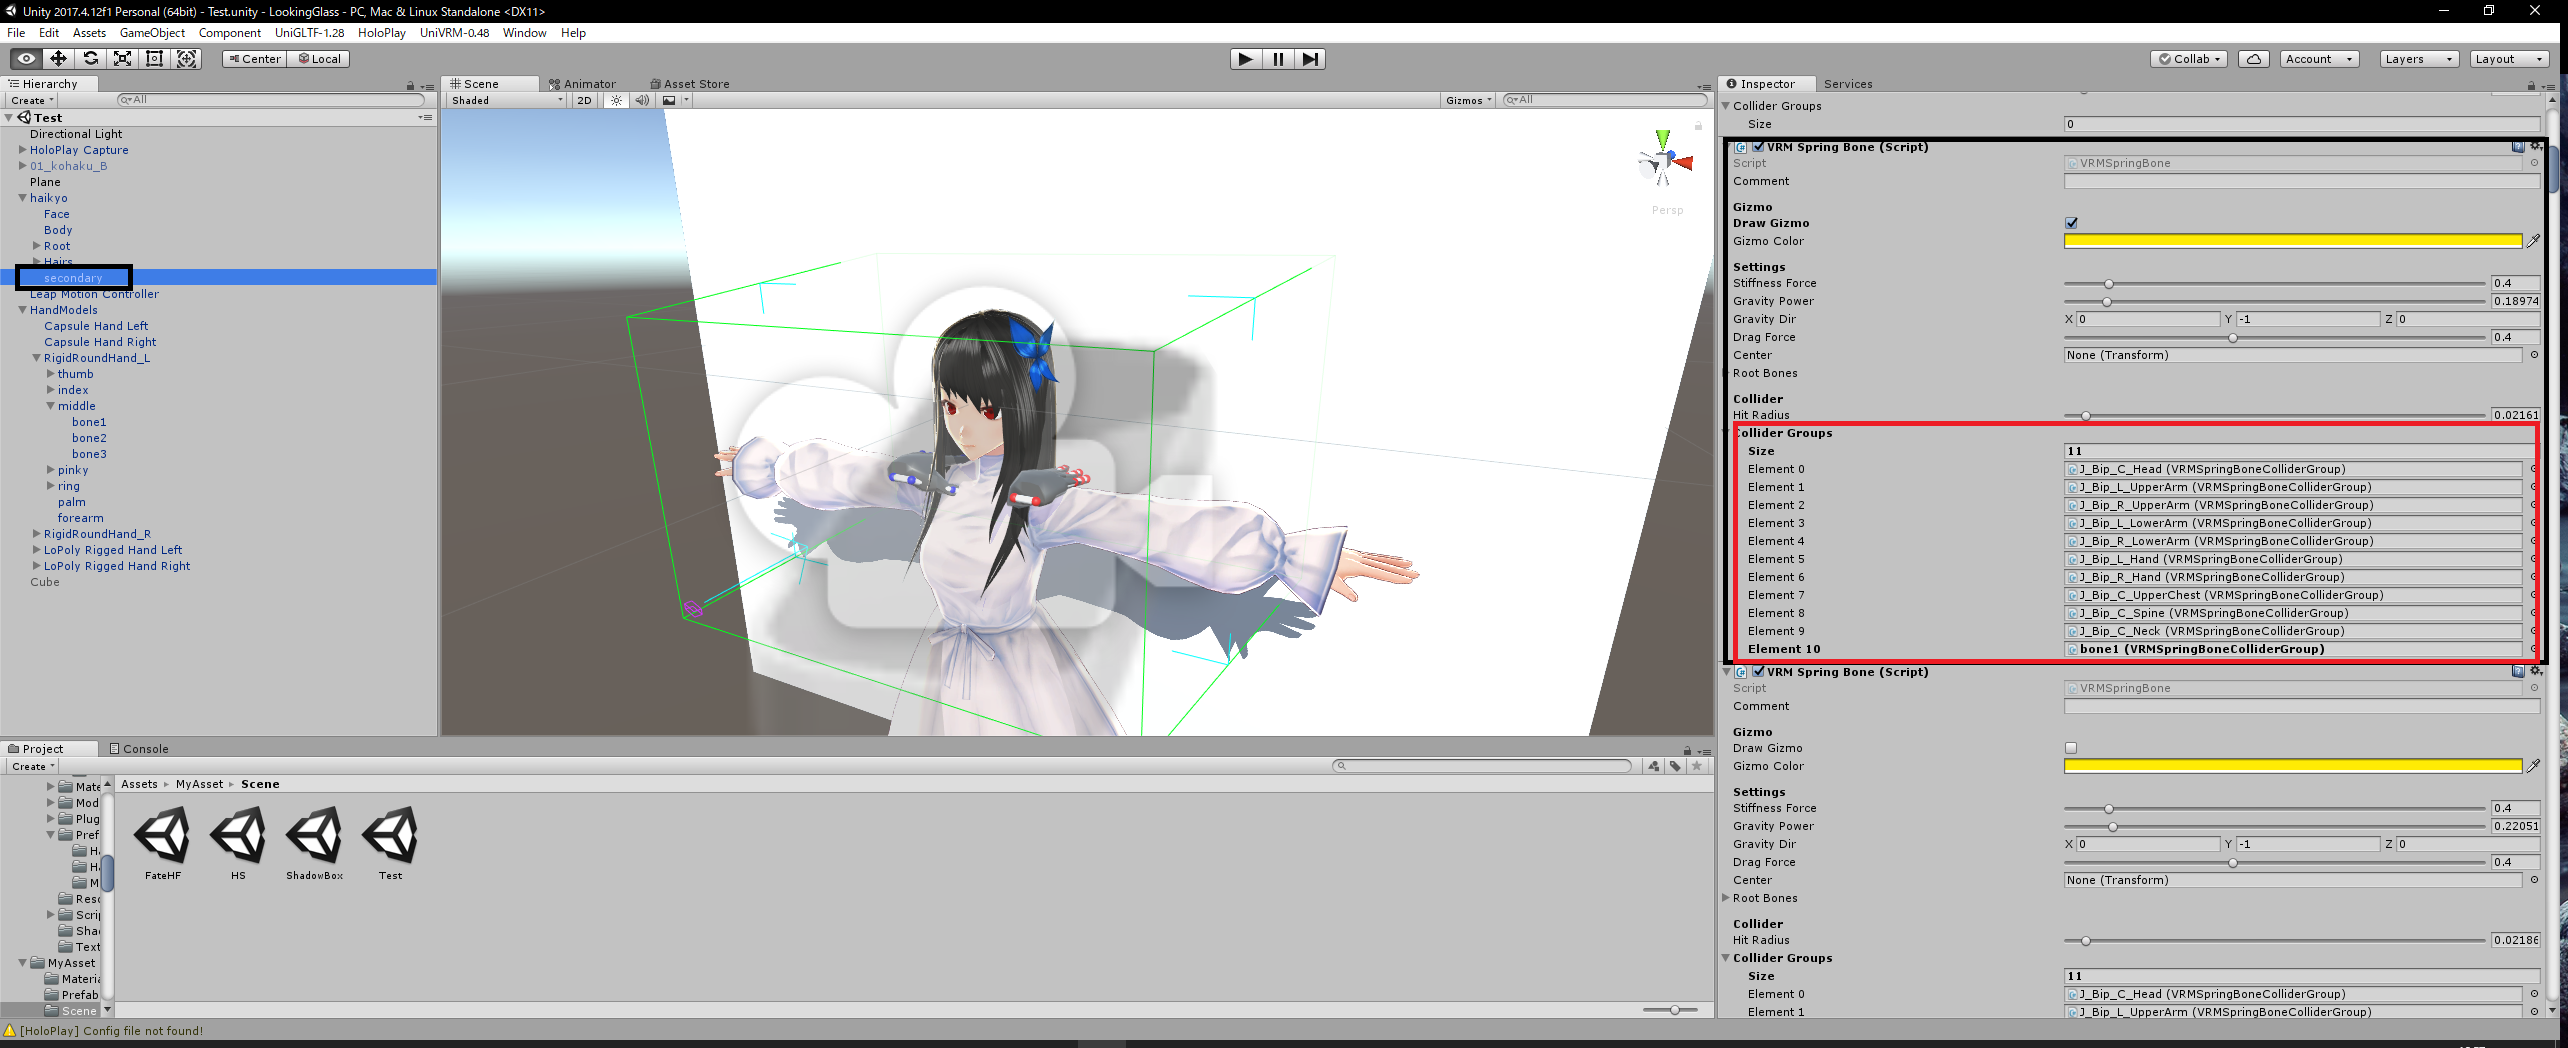Mute scene view audio
2568x1048 pixels.
click(x=642, y=100)
